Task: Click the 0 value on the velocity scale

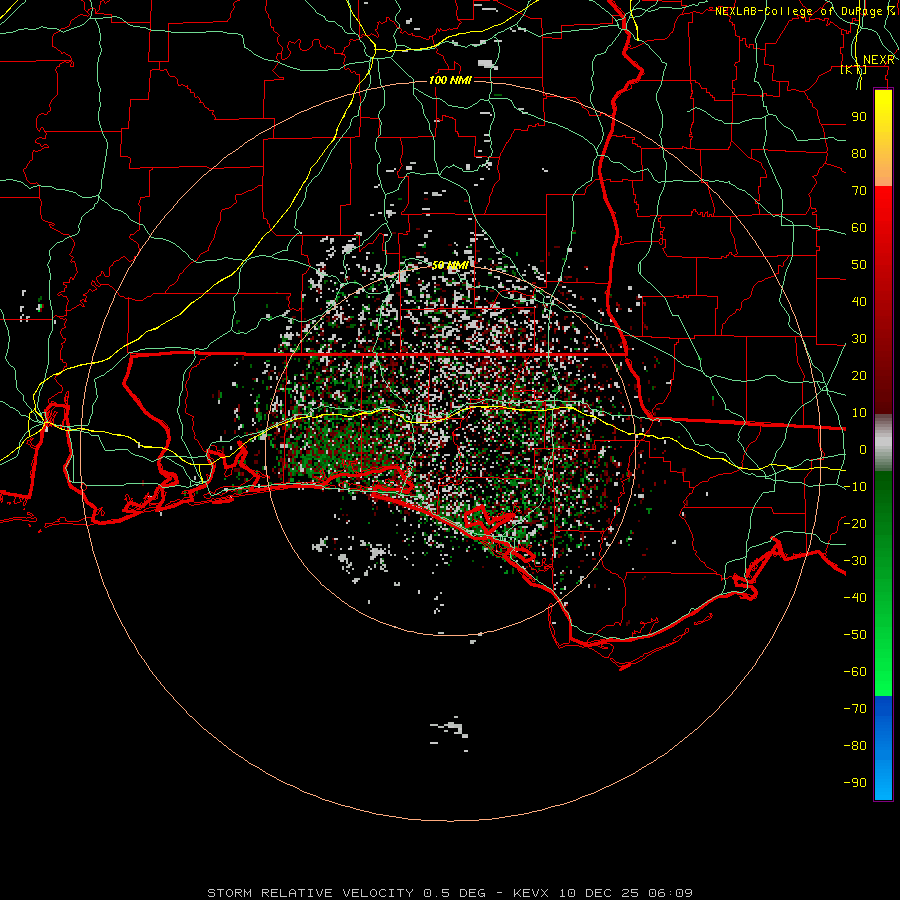Action: click(863, 450)
